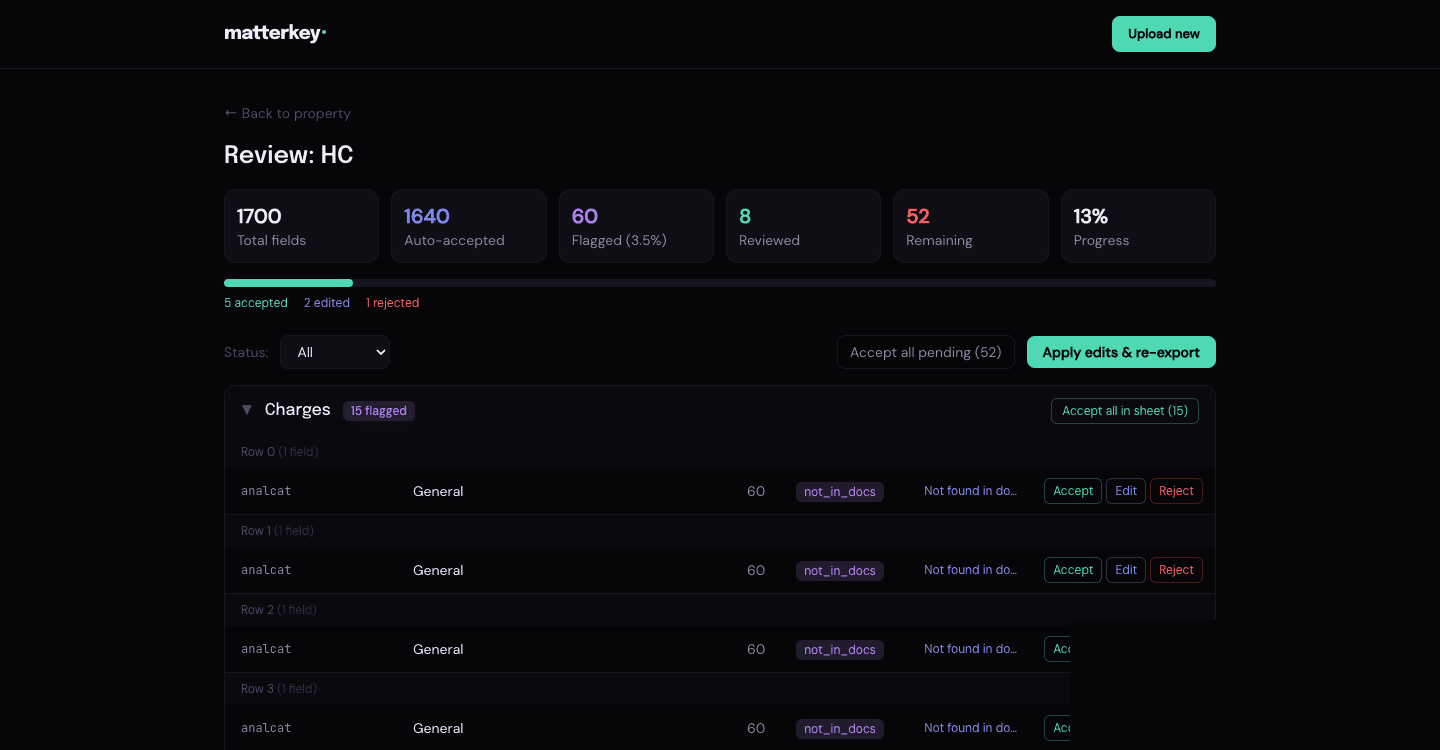Edit the analcat field in Row 0
The width and height of the screenshot is (1440, 750).
click(x=1125, y=491)
